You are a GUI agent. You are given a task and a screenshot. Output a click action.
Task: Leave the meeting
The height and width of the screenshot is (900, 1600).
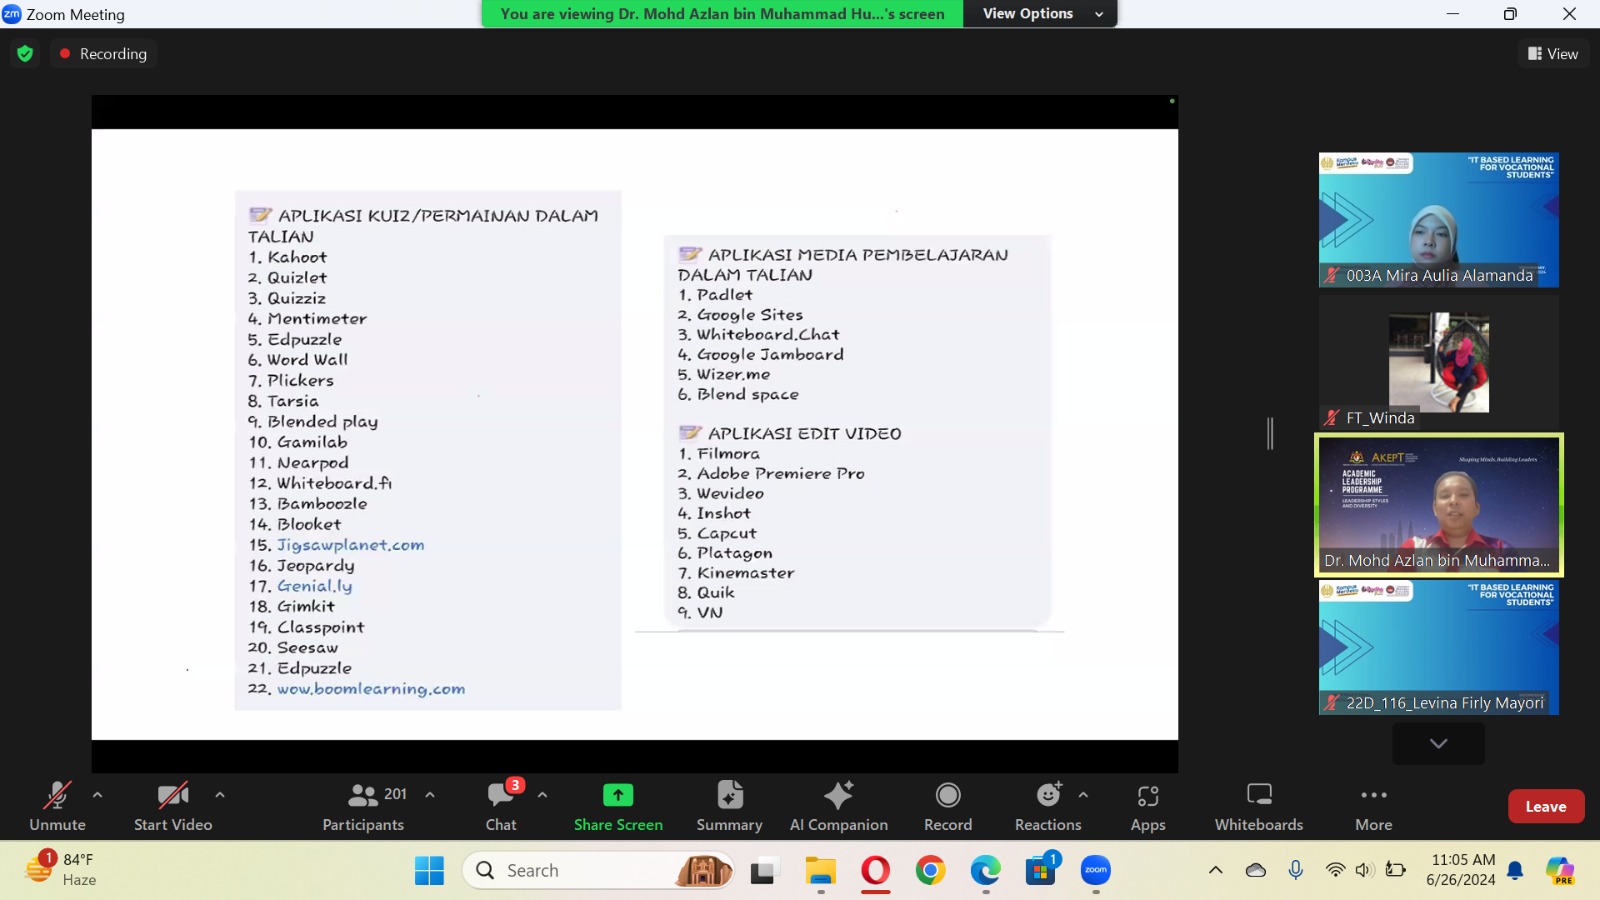[1545, 807]
